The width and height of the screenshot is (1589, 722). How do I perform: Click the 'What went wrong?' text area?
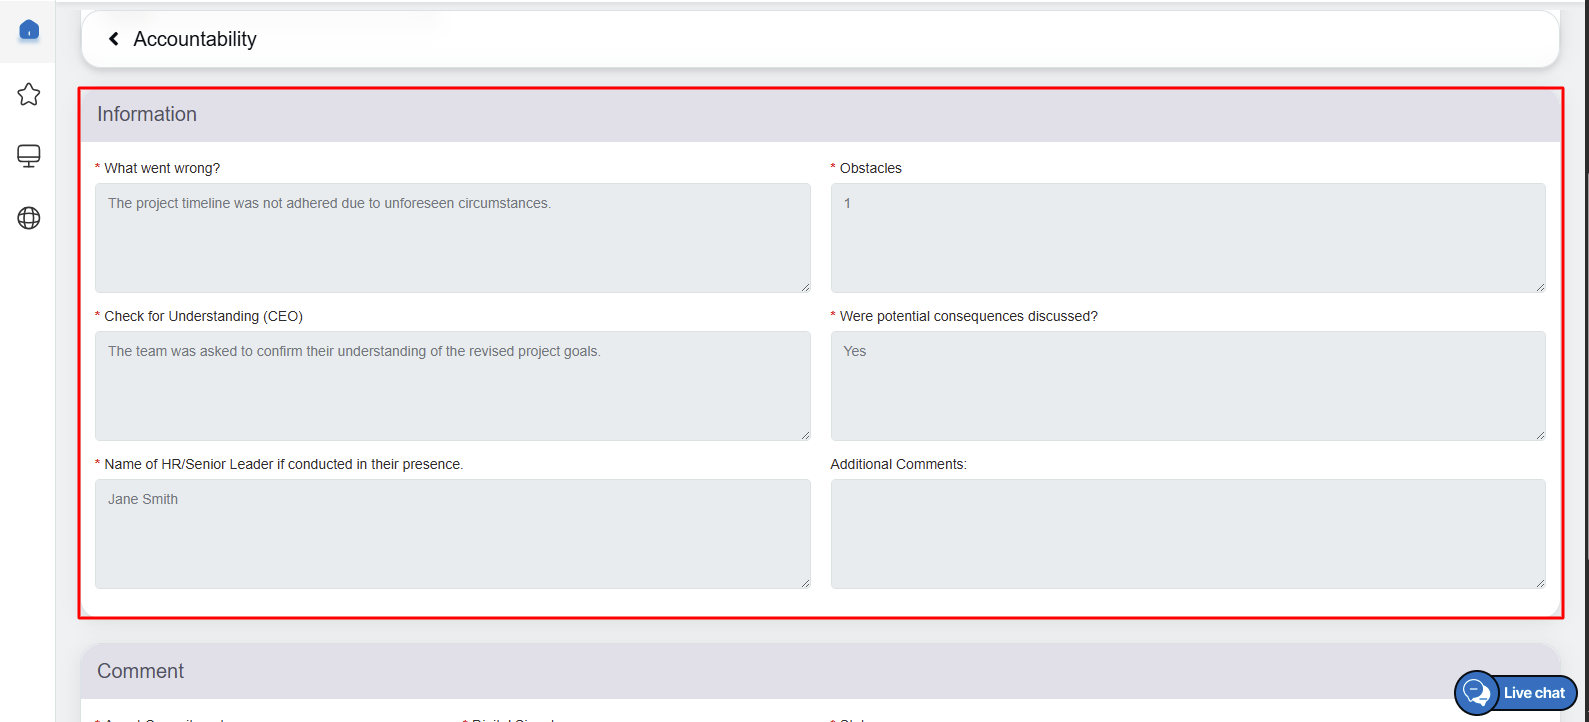pyautogui.click(x=452, y=238)
